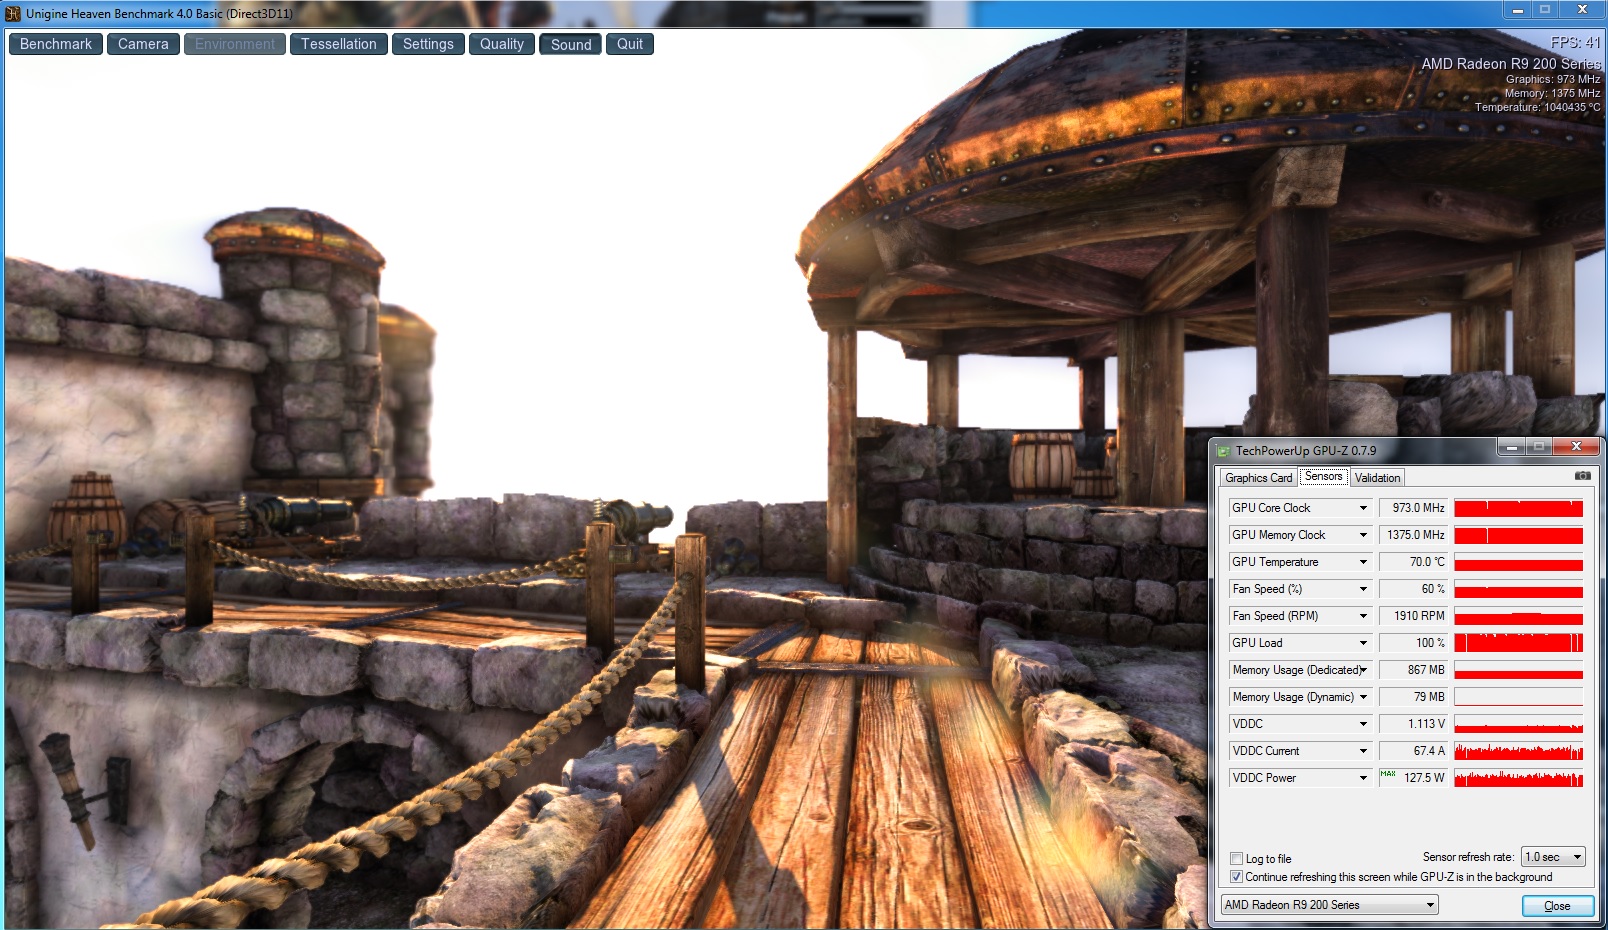
Task: Click the VDDC Current history graph
Action: pyautogui.click(x=1519, y=751)
